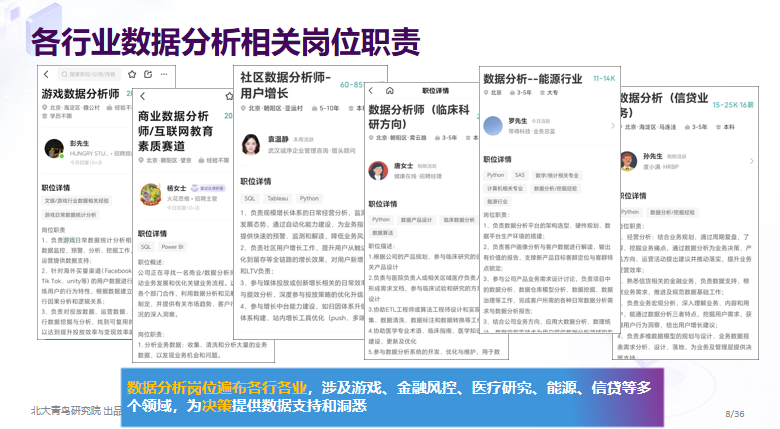
Task: Click recruiter 彭先生's avatar
Action: pyautogui.click(x=54, y=148)
